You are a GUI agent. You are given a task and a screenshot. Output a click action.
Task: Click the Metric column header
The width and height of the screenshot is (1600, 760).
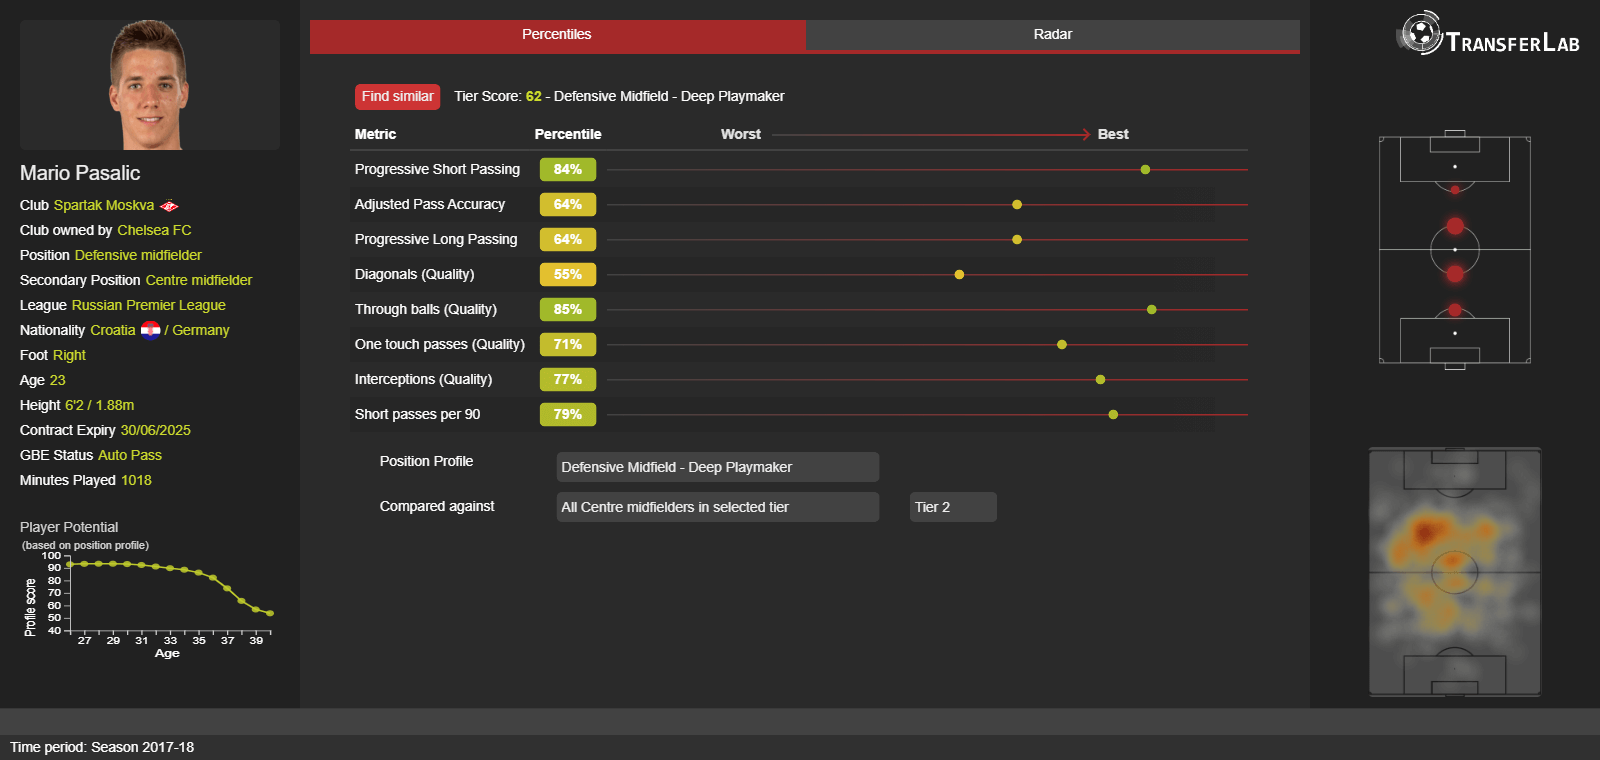point(375,134)
